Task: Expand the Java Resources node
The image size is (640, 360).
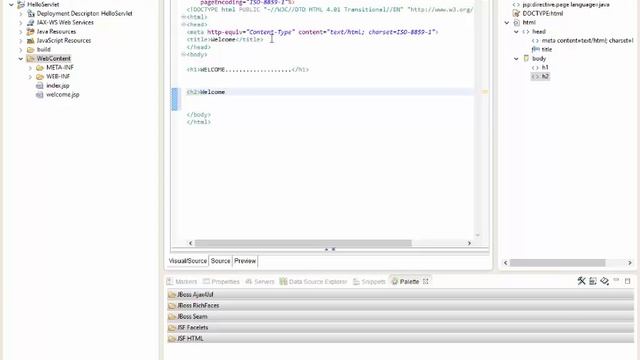Action: 21,31
